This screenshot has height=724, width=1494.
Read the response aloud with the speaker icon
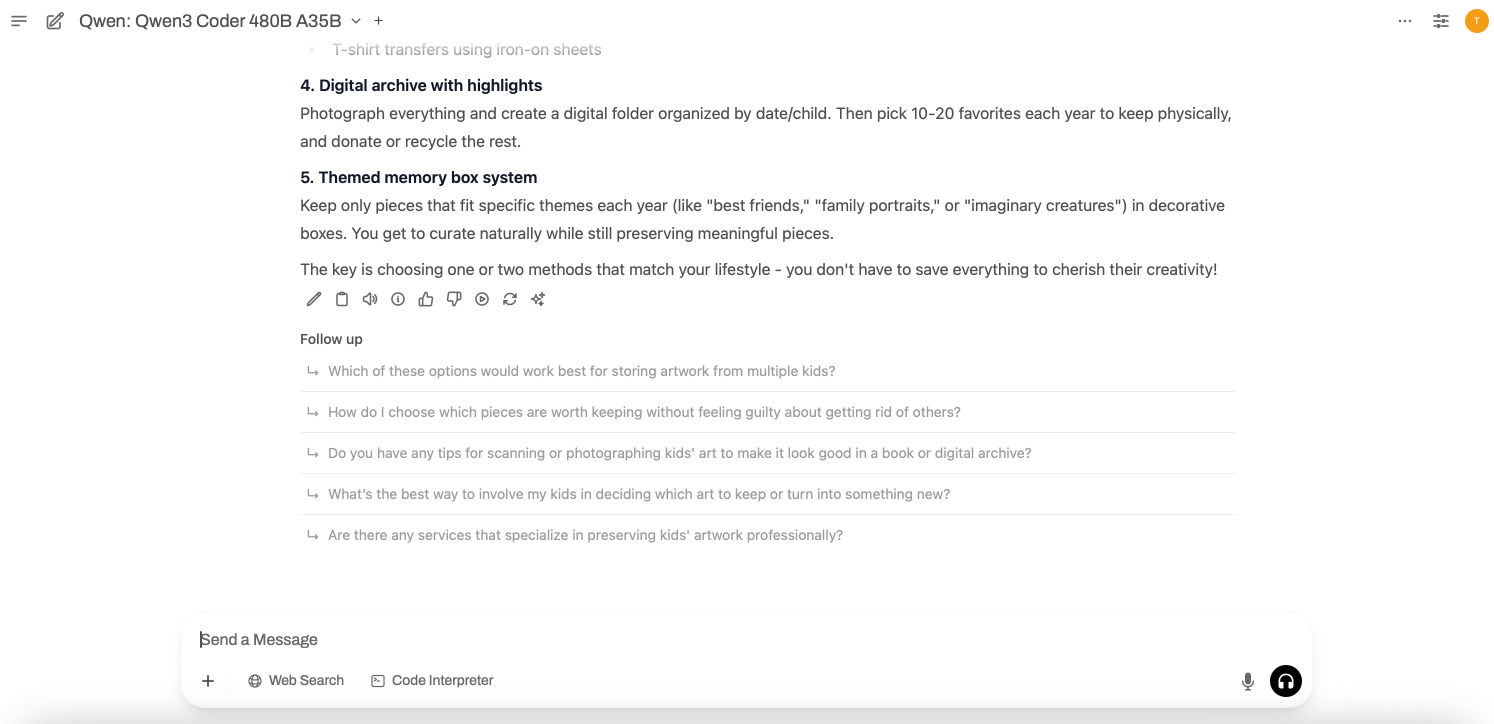tap(370, 299)
